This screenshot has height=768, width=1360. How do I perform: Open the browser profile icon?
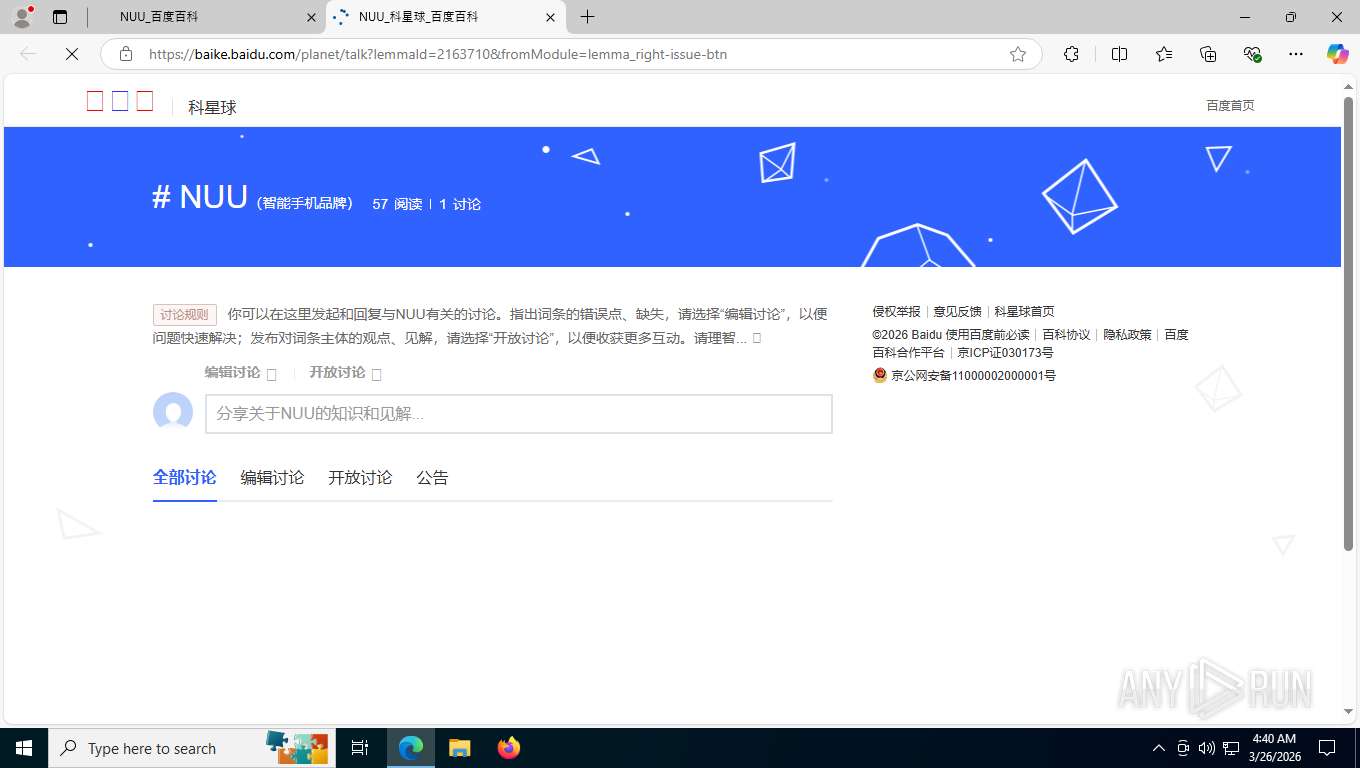[22, 17]
